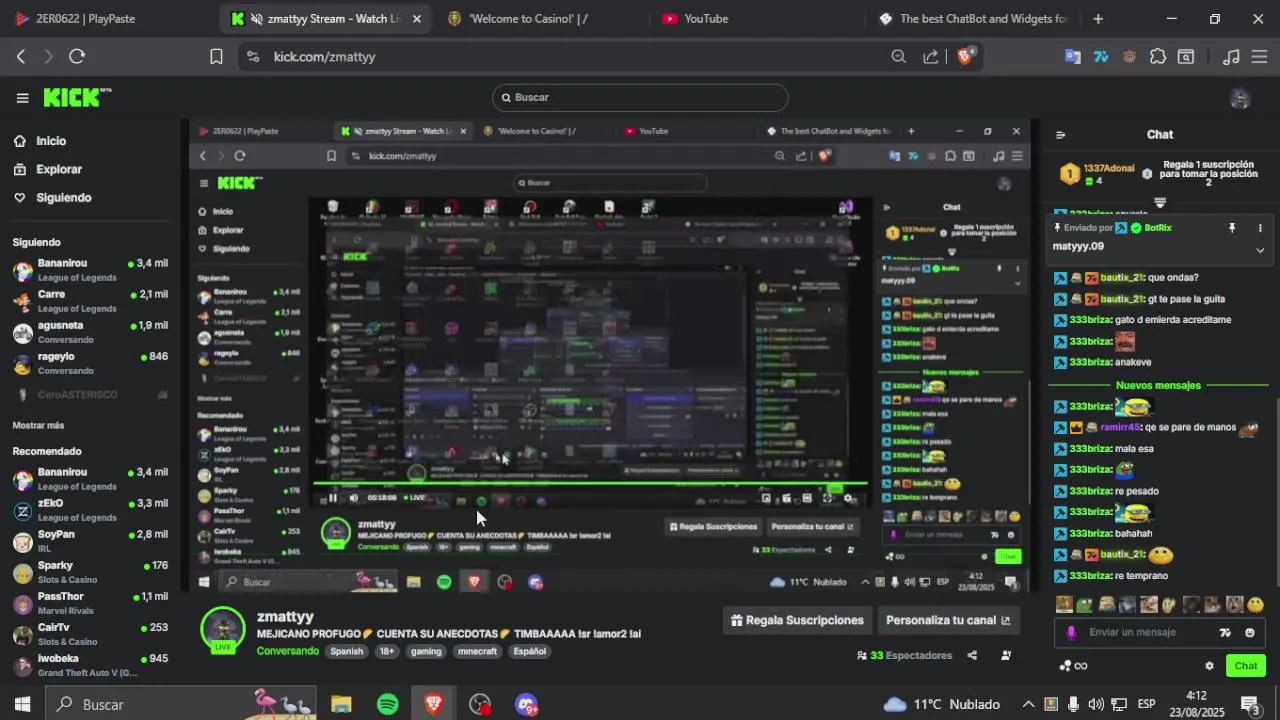Open agusneta channel in sidebar

(90, 332)
